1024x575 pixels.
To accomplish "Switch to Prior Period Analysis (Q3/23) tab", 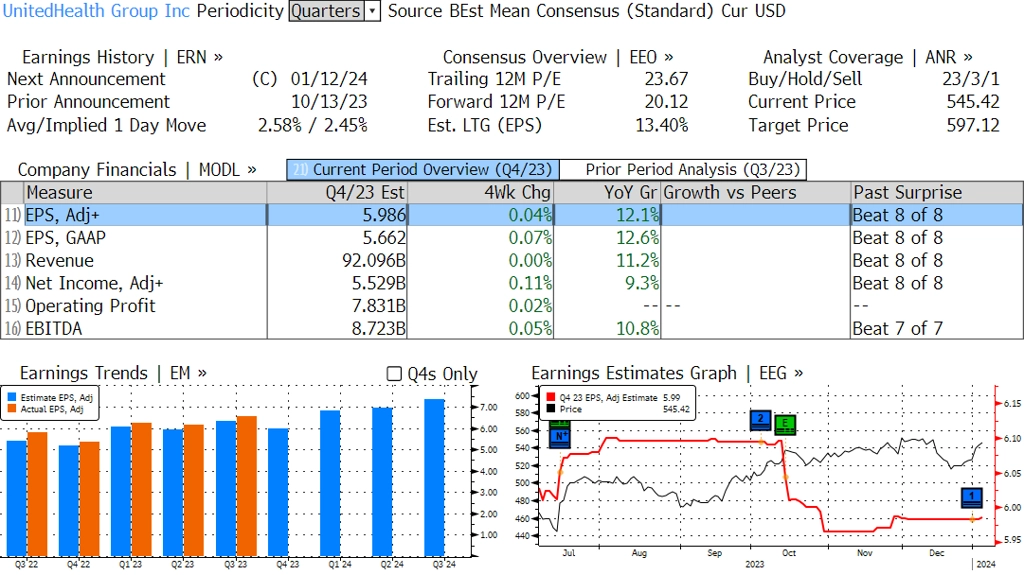I will pos(684,170).
